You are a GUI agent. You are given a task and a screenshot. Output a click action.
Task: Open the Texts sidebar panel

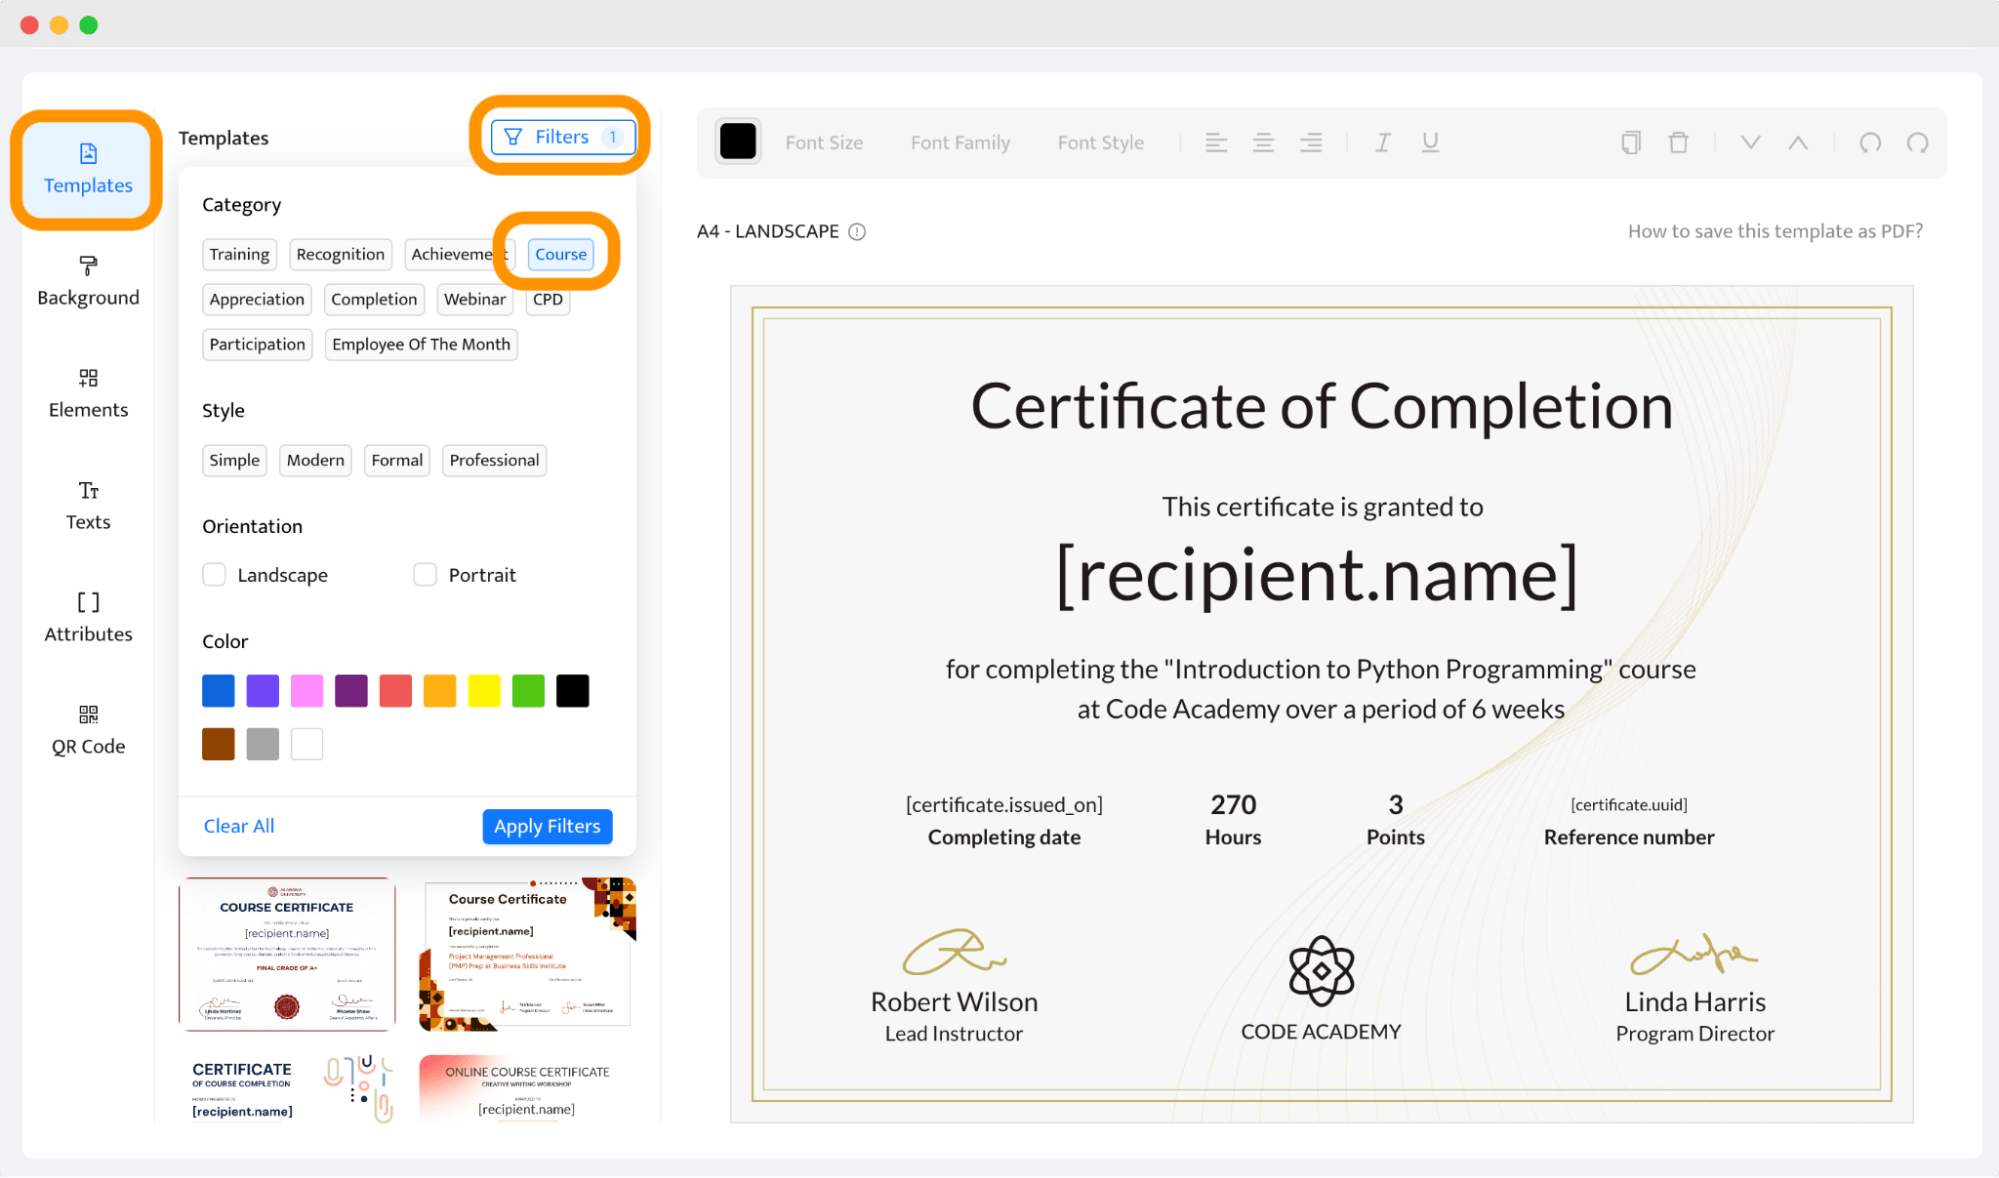click(x=88, y=506)
